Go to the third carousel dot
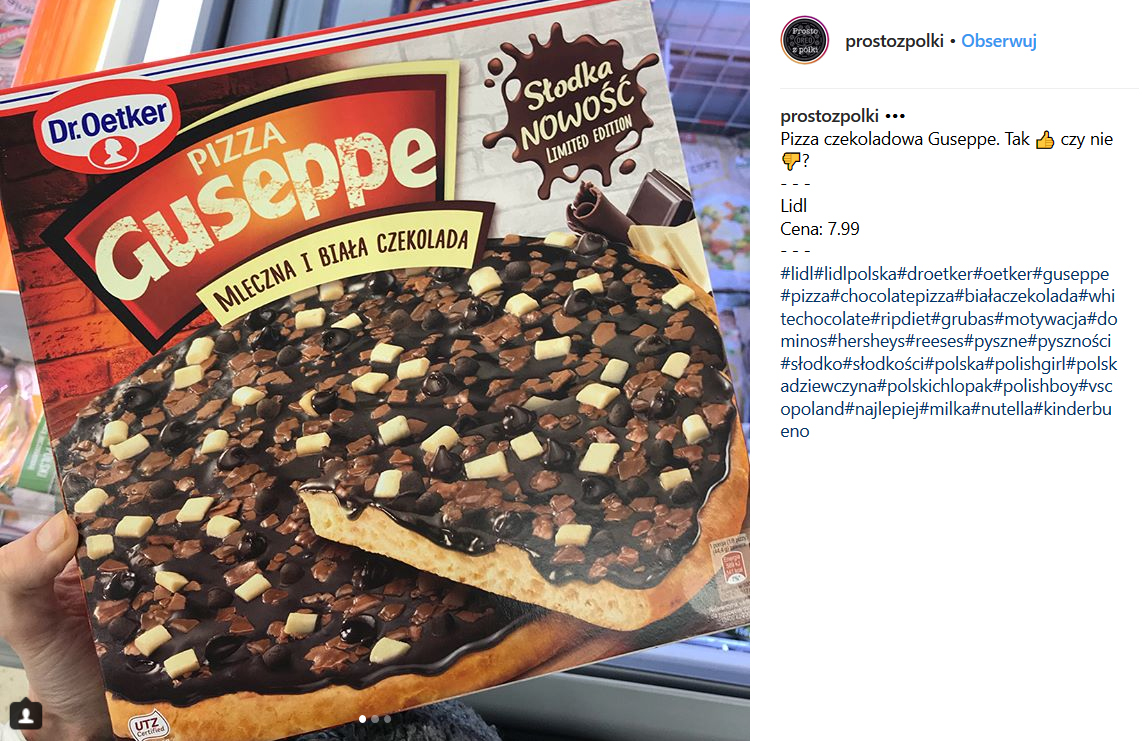 [x=387, y=719]
